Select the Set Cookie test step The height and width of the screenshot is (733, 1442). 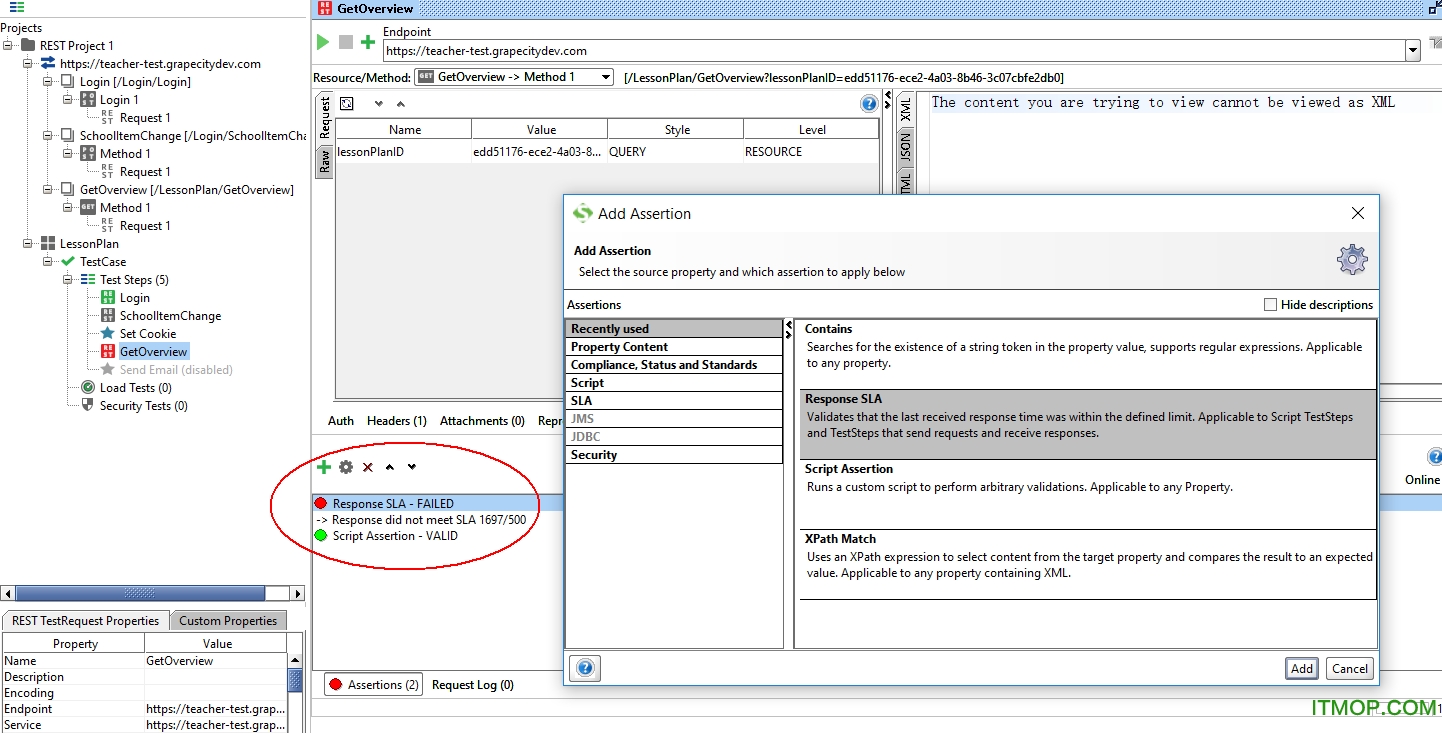tap(148, 334)
